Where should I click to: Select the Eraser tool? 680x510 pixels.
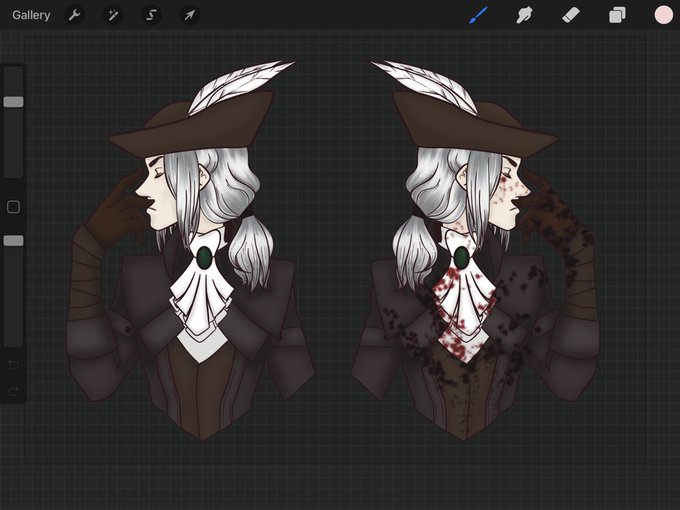click(x=571, y=15)
